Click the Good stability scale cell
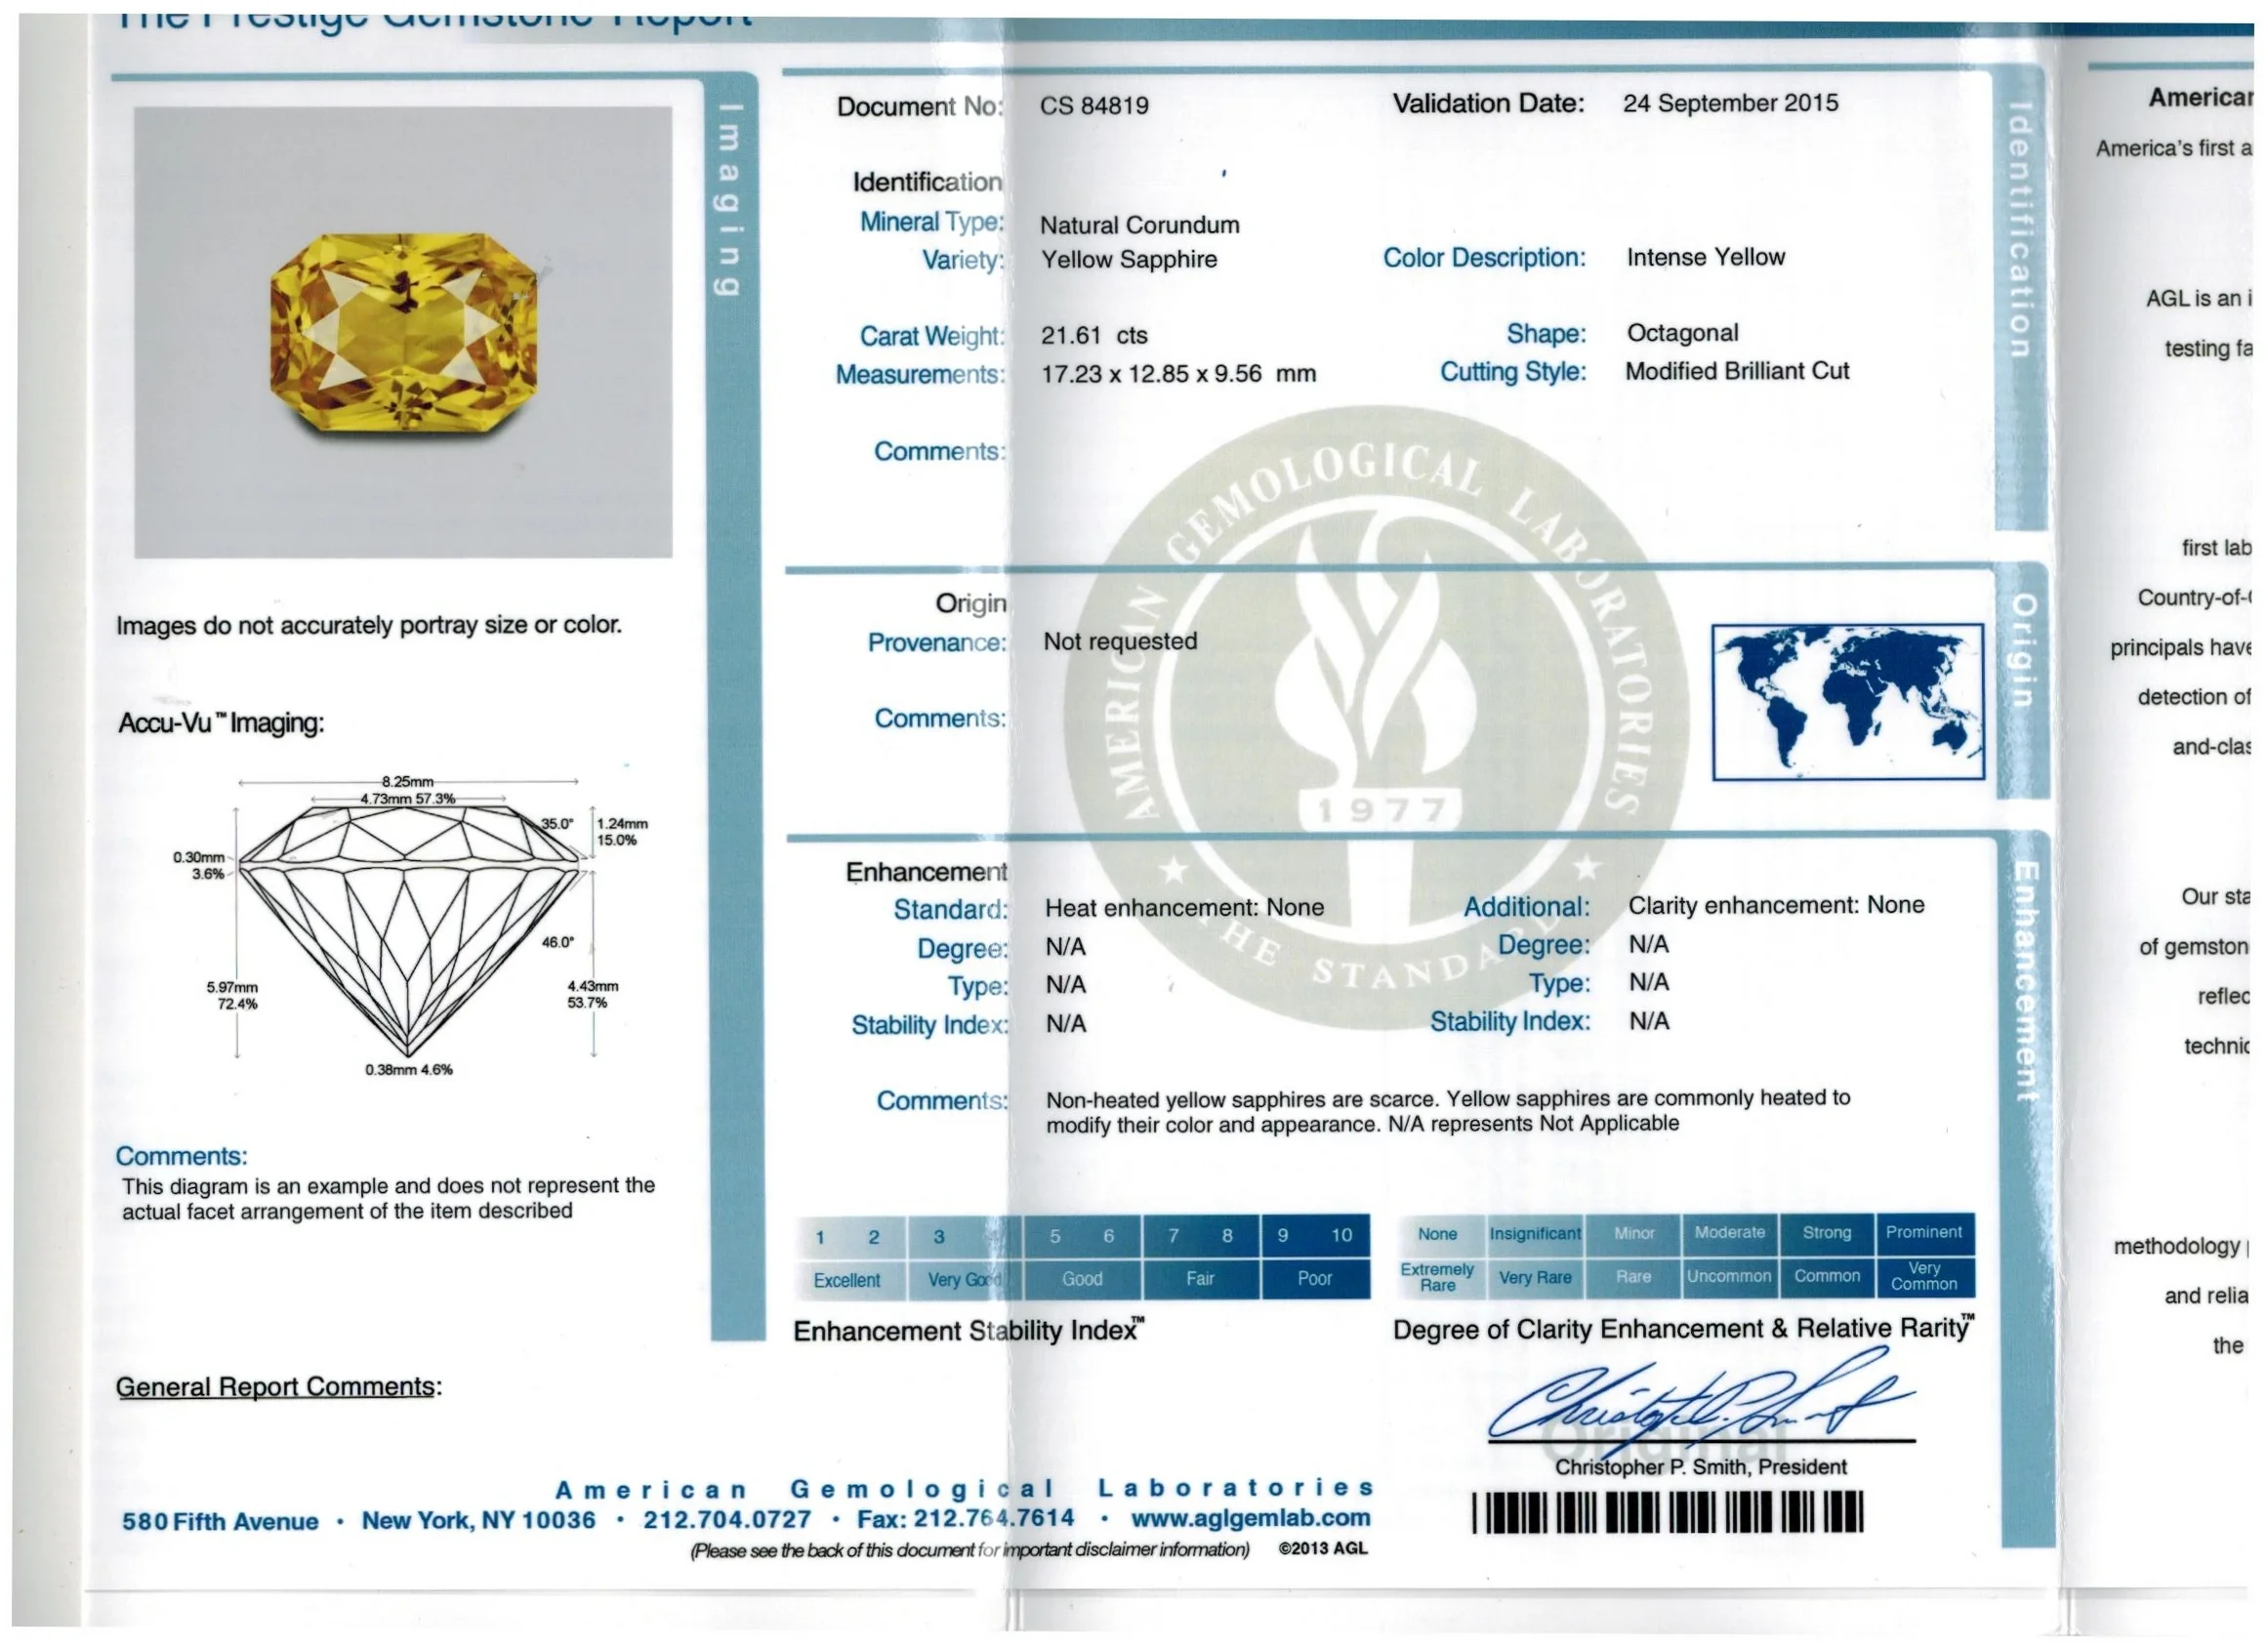2268x1649 pixels. pos(1082,1278)
